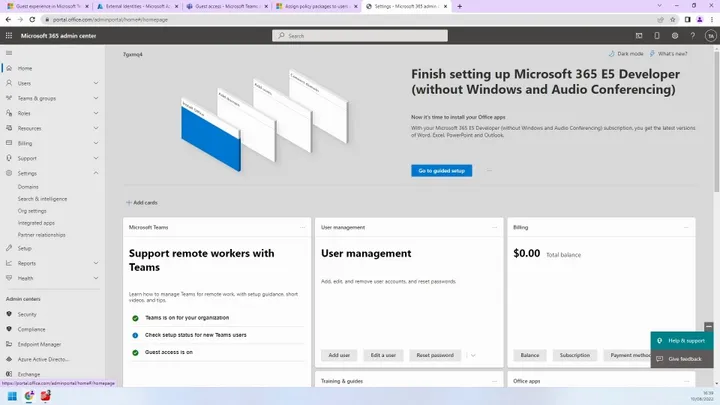Click Give feedback button

pyautogui.click(x=681, y=359)
